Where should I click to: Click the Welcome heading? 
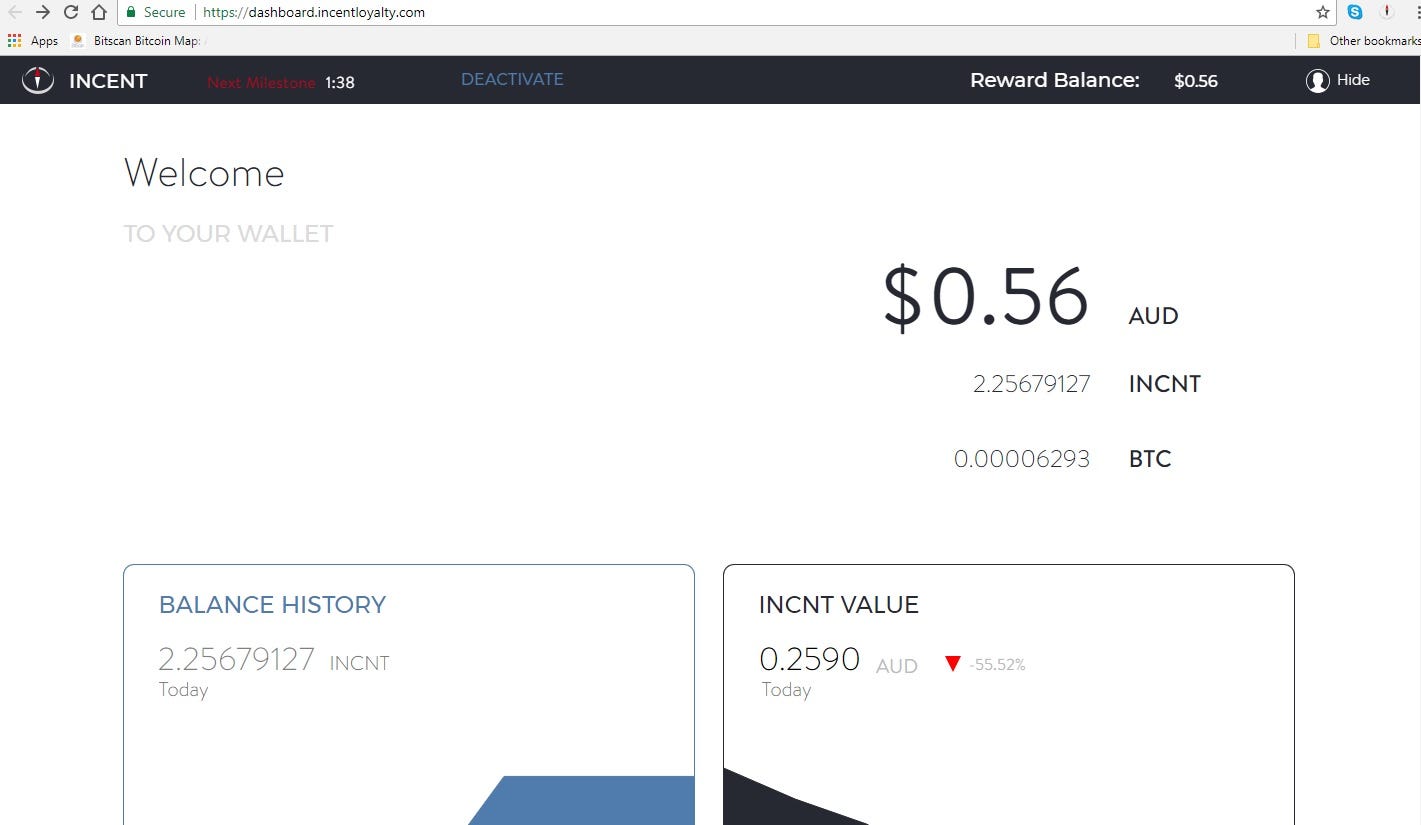(204, 173)
